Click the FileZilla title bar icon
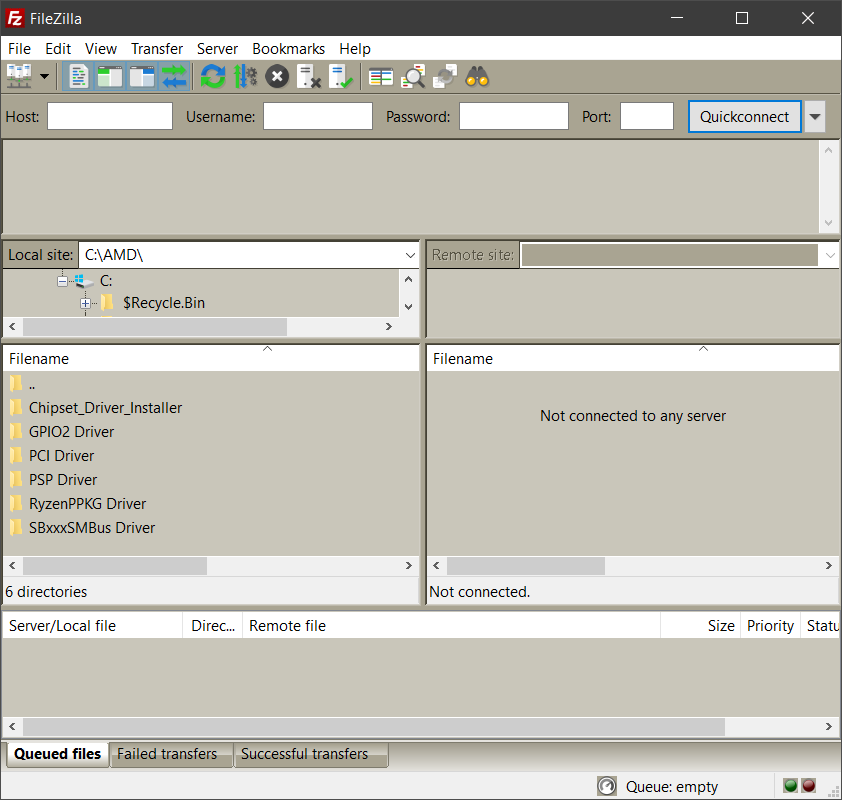Viewport: 842px width, 800px height. 15,18
